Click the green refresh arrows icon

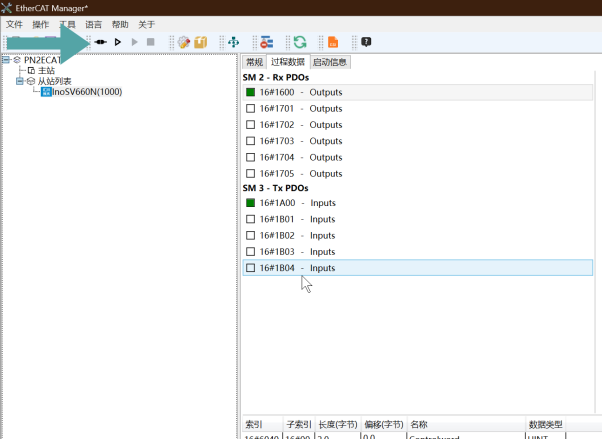point(300,42)
